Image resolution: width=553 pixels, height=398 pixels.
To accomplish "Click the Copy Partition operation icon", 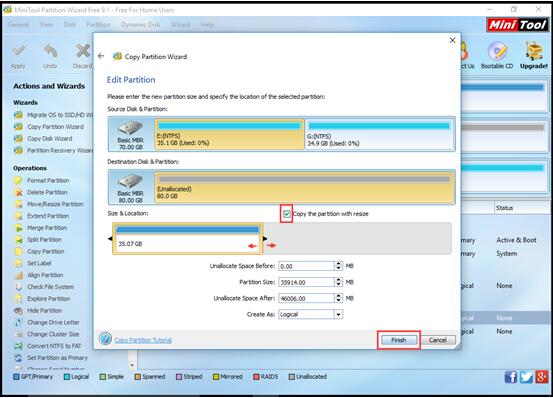I will [18, 251].
